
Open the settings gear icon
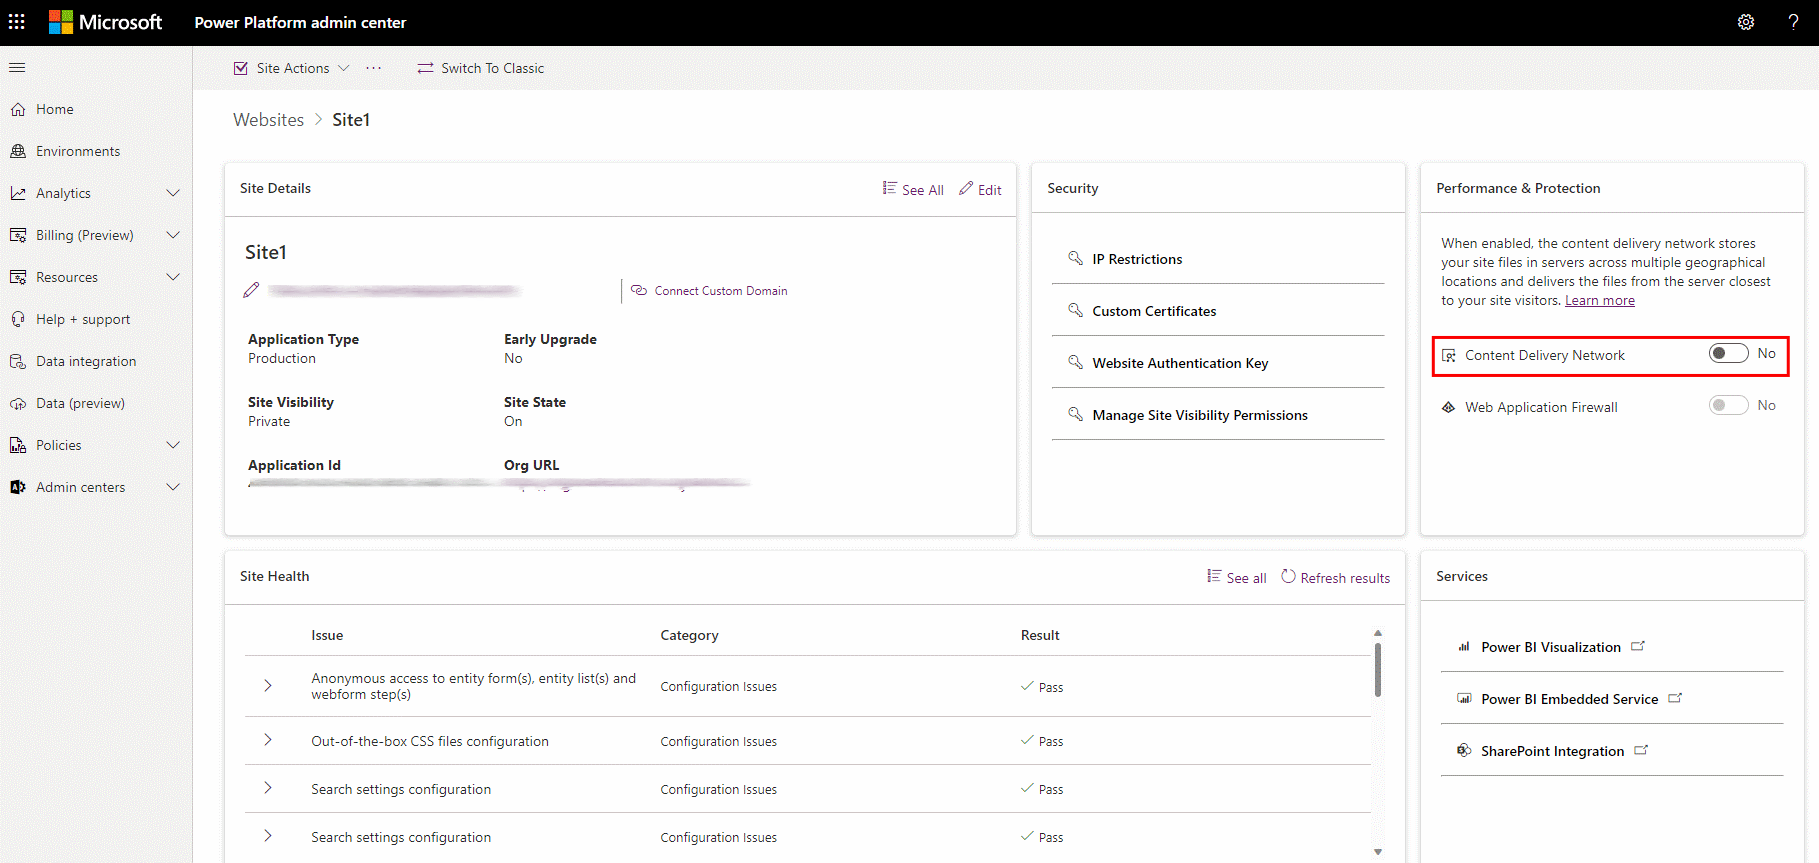point(1746,22)
